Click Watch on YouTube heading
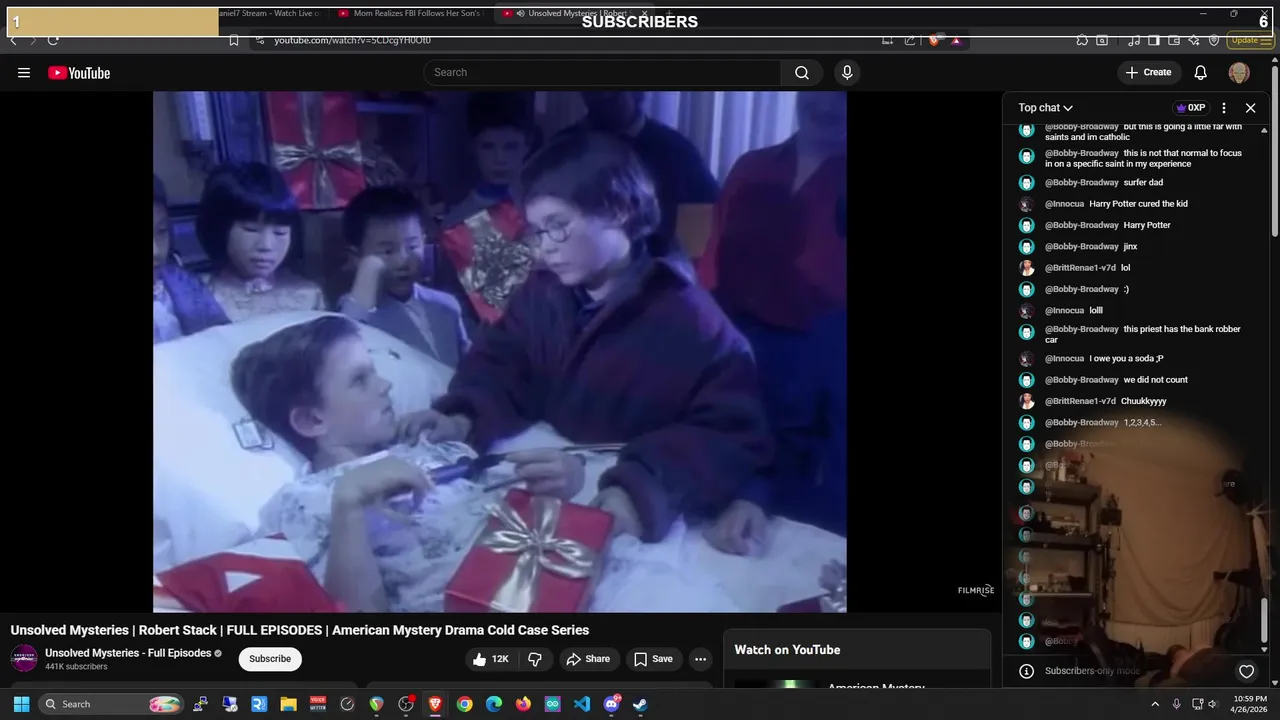 [x=787, y=650]
